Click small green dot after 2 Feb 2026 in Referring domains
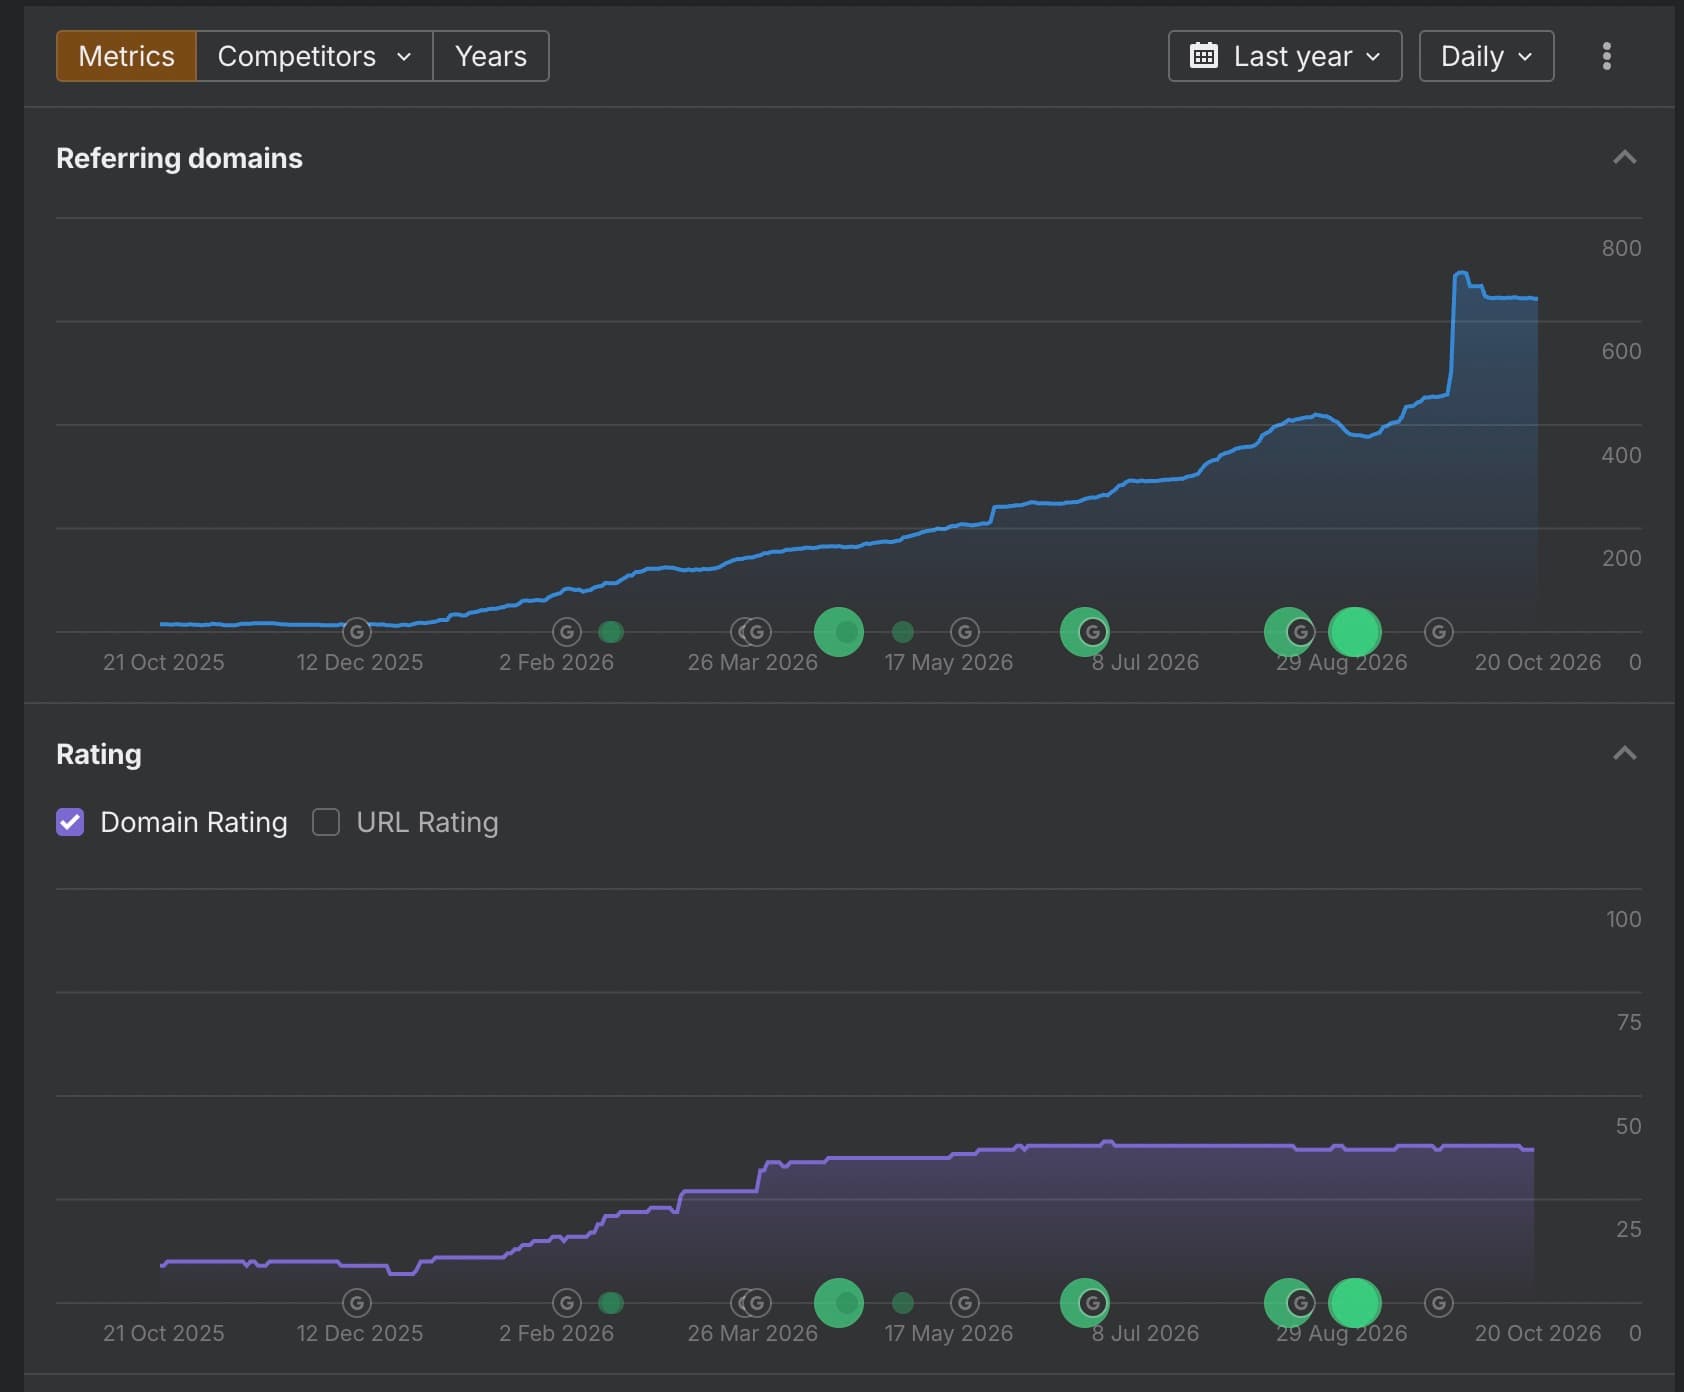 611,632
